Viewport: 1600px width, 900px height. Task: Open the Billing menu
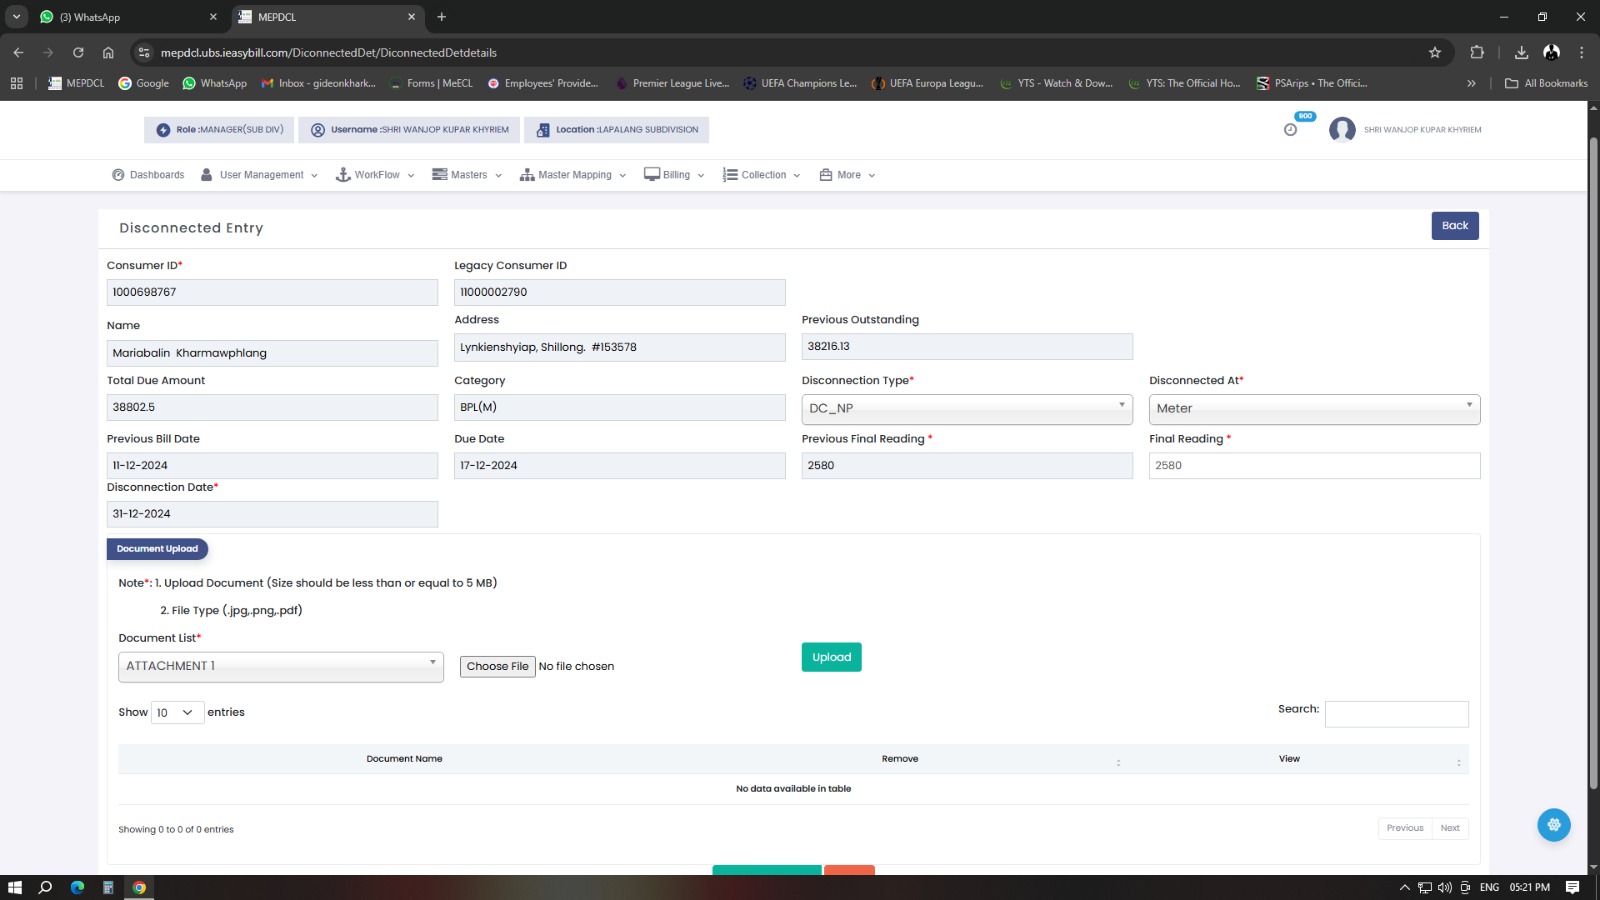coord(675,175)
